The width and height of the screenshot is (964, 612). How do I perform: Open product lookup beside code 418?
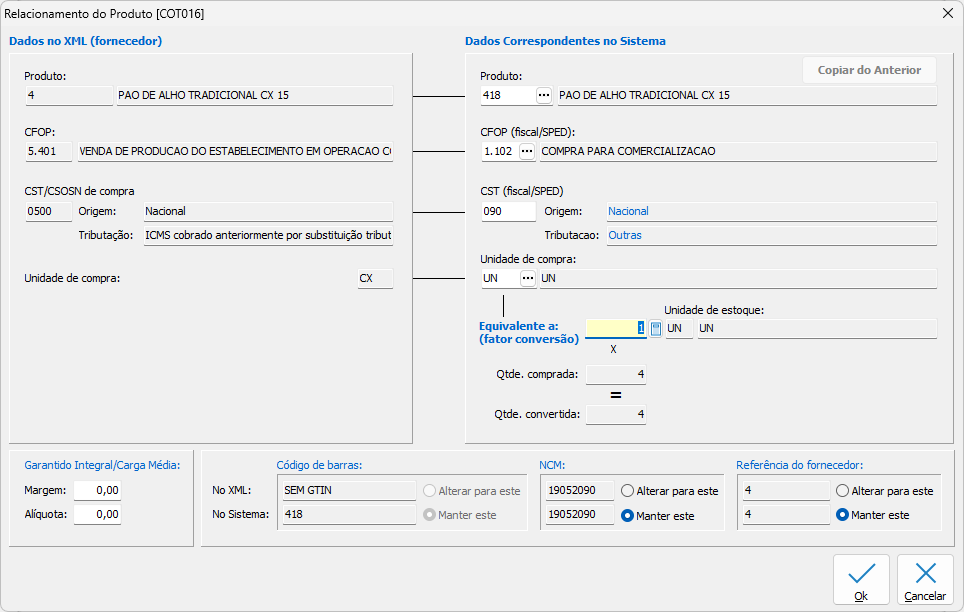coord(544,95)
